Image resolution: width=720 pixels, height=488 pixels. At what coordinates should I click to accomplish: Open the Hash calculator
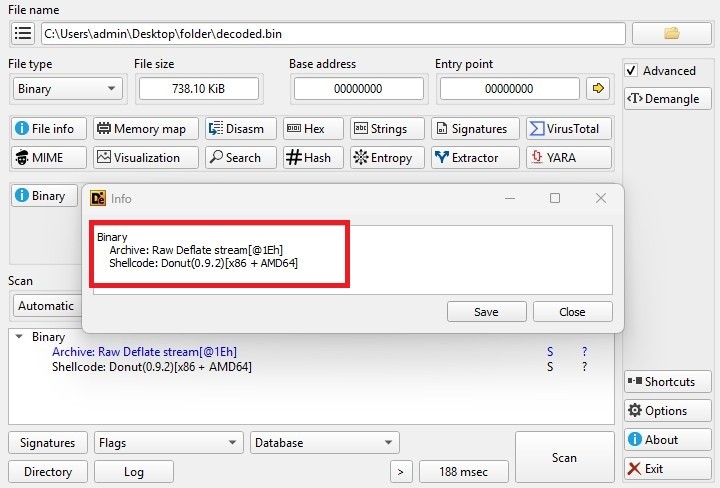coord(308,157)
